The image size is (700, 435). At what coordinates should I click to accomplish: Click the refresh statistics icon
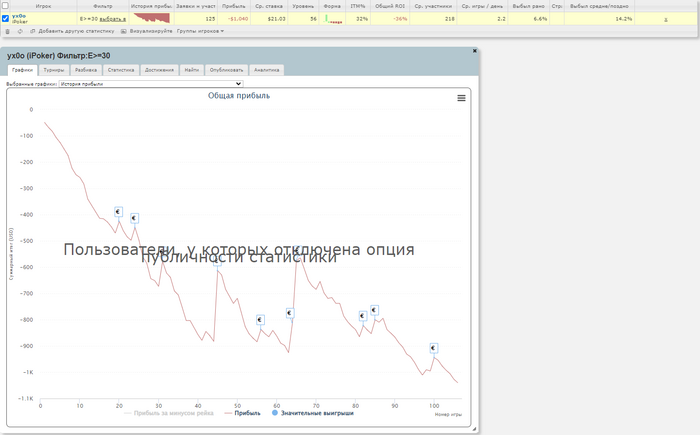tap(20, 31)
